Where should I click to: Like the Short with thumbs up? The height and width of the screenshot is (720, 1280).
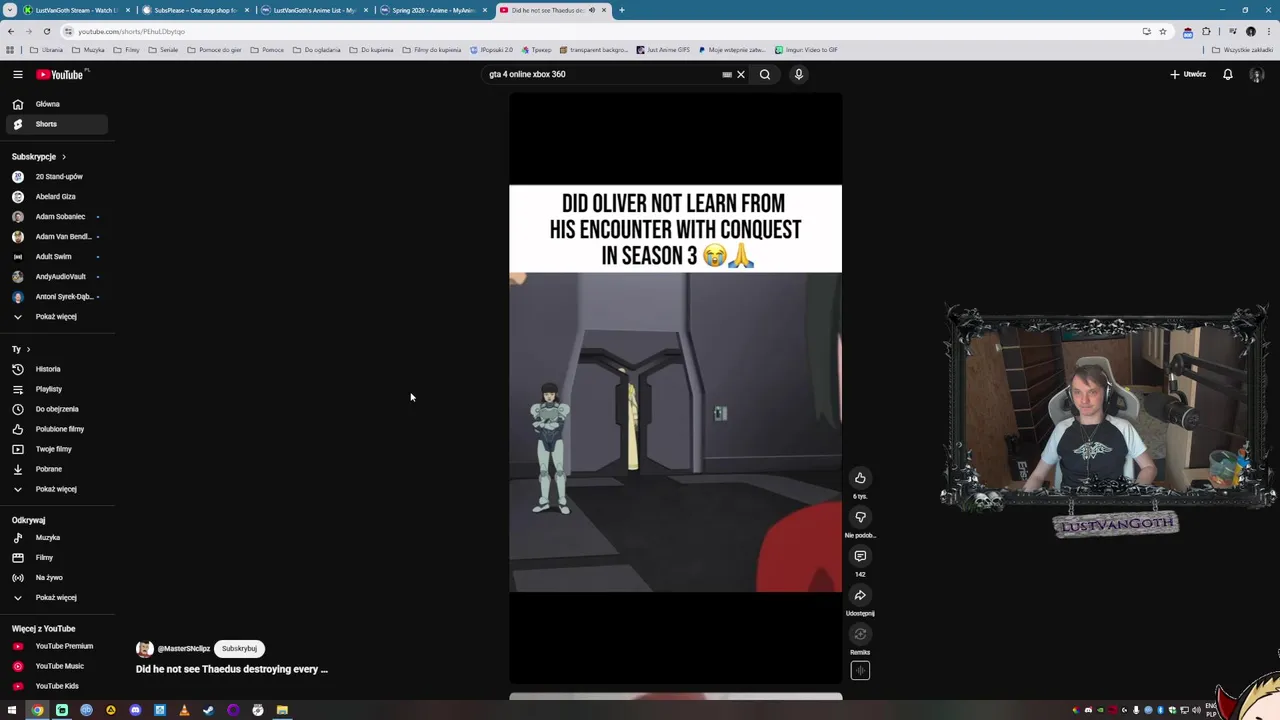pos(860,478)
